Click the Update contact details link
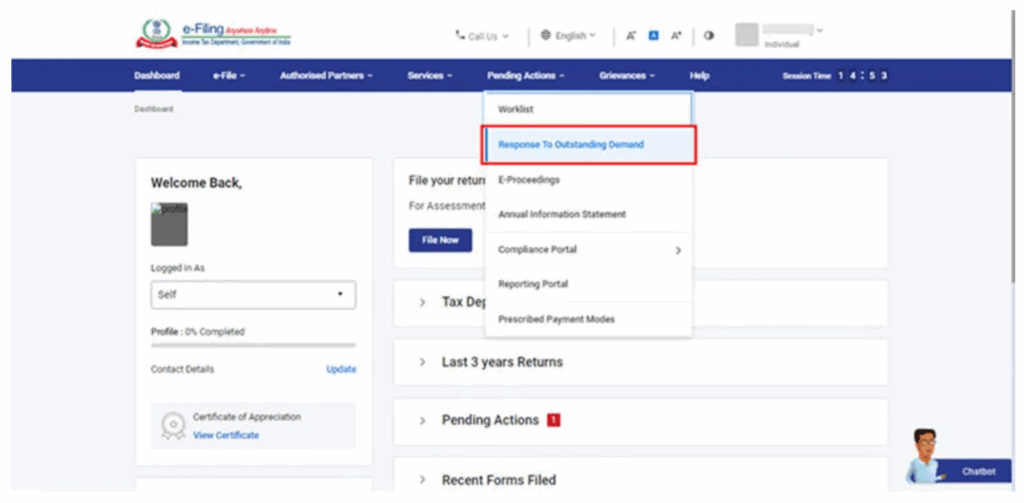Viewport: 1024px width, 503px height. [x=341, y=369]
